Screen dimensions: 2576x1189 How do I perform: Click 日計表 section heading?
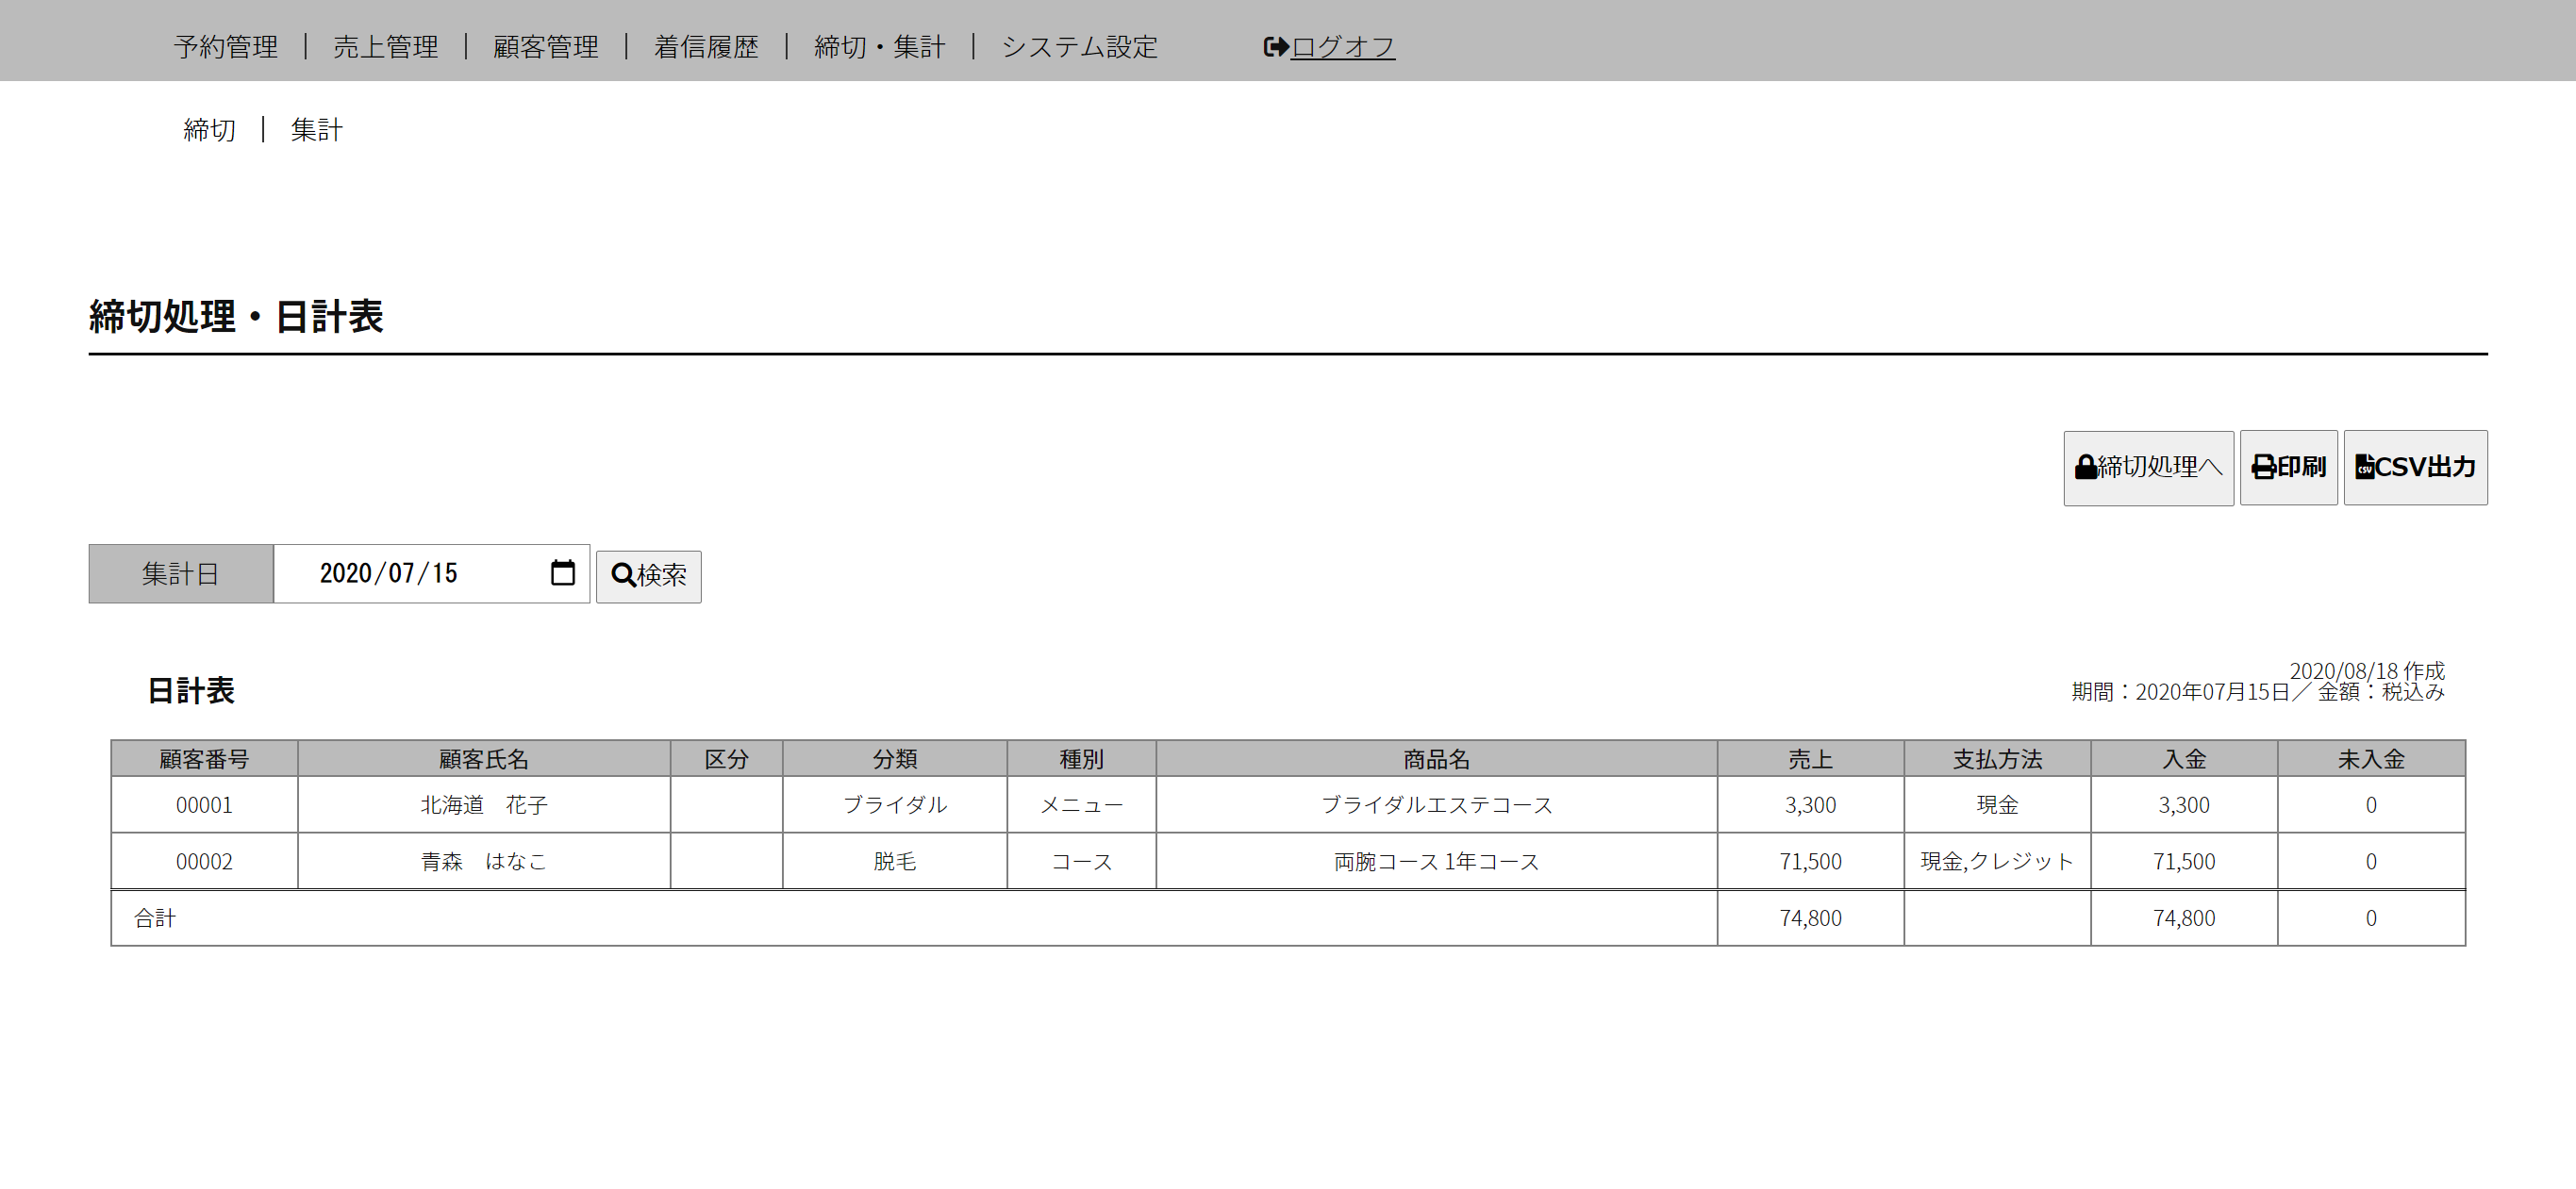point(191,691)
